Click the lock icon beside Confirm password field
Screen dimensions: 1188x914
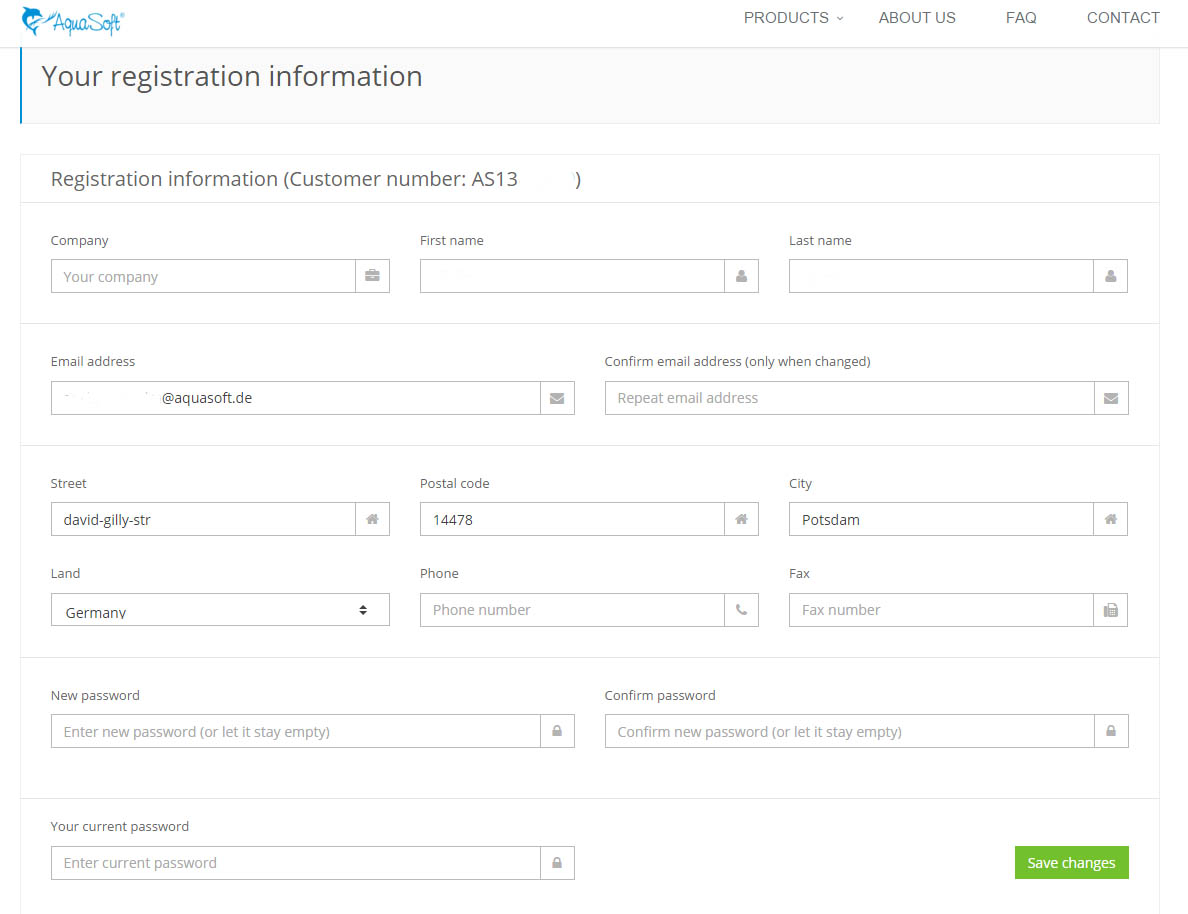(x=1111, y=731)
